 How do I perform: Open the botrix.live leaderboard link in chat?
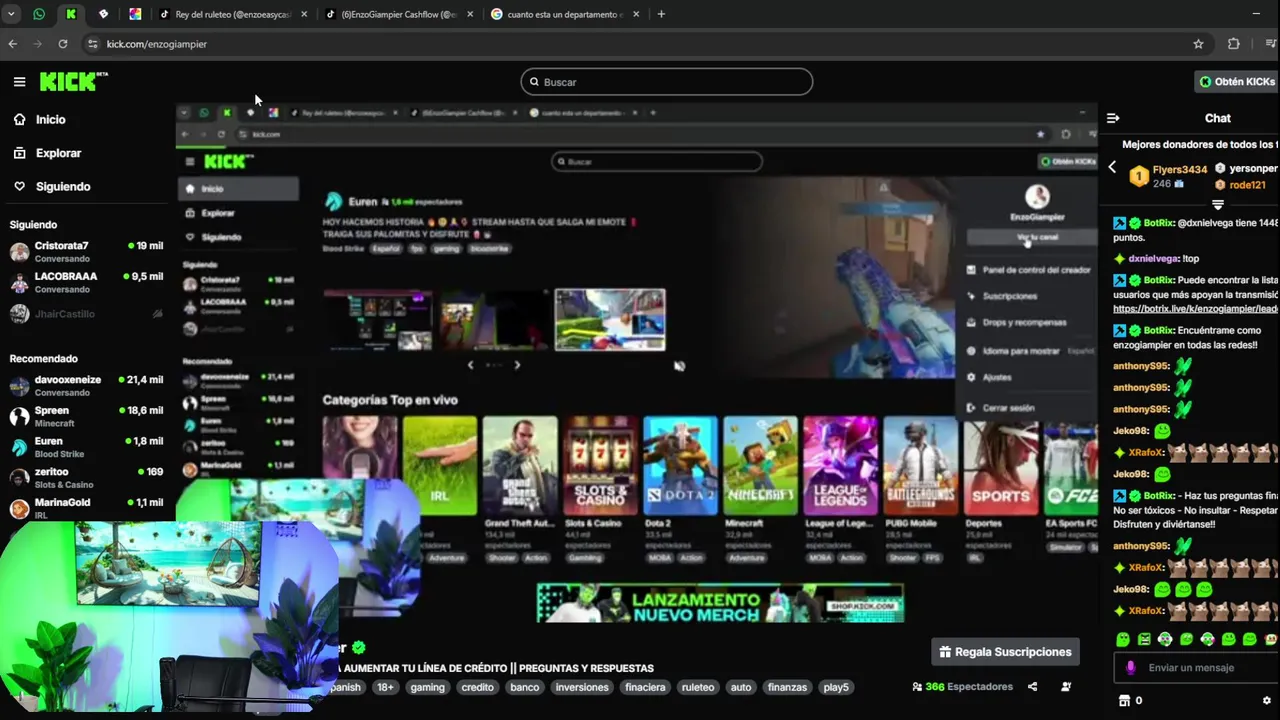click(x=1195, y=309)
